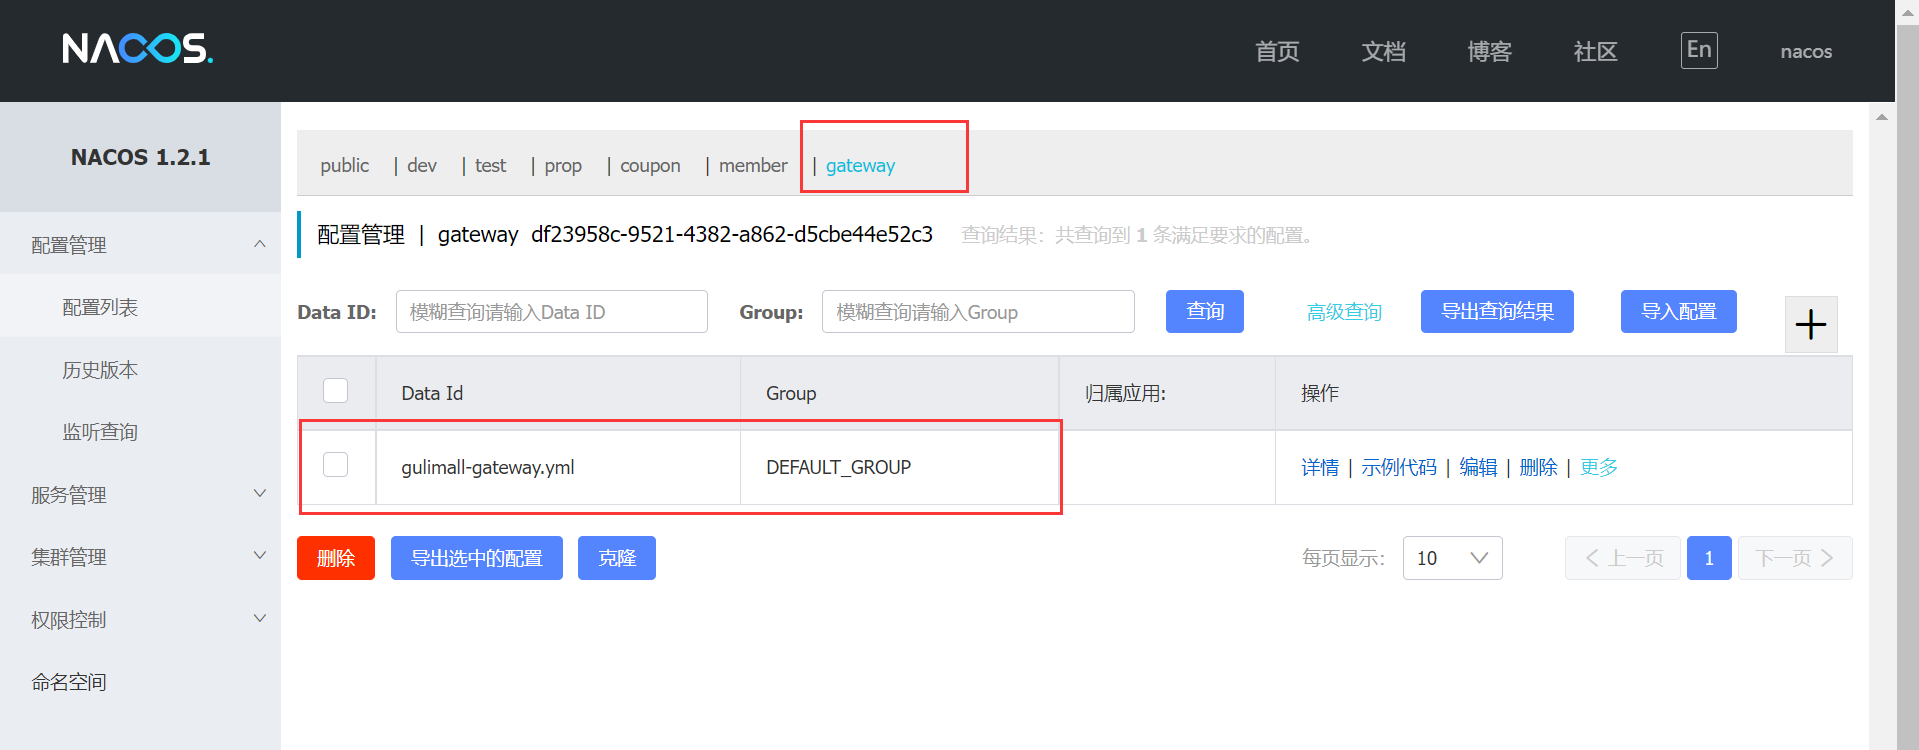This screenshot has height=750, width=1919.
Task: Open 博客 in top navigation
Action: tap(1489, 51)
